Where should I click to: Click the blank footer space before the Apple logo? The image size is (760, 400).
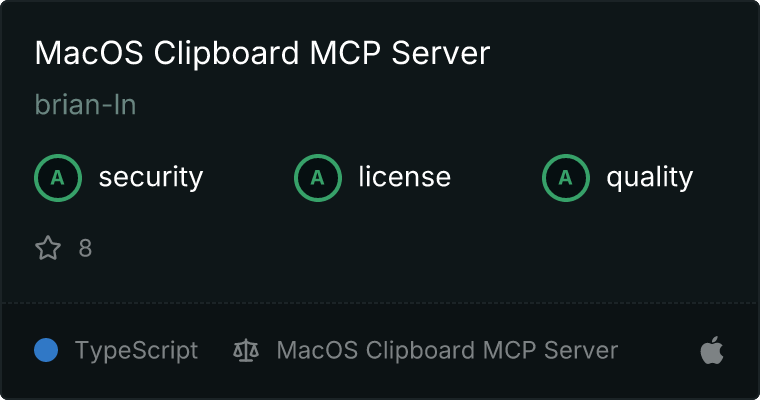(659, 350)
